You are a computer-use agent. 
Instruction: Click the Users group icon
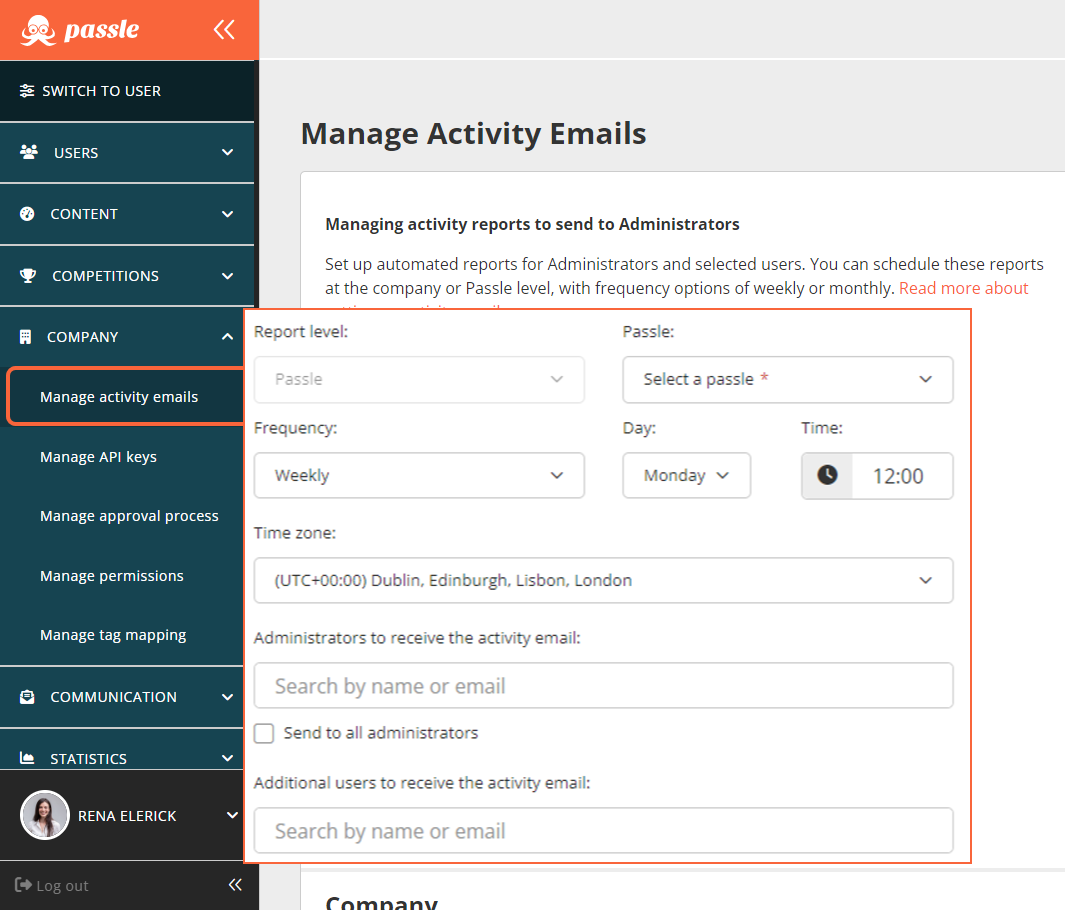click(29, 152)
